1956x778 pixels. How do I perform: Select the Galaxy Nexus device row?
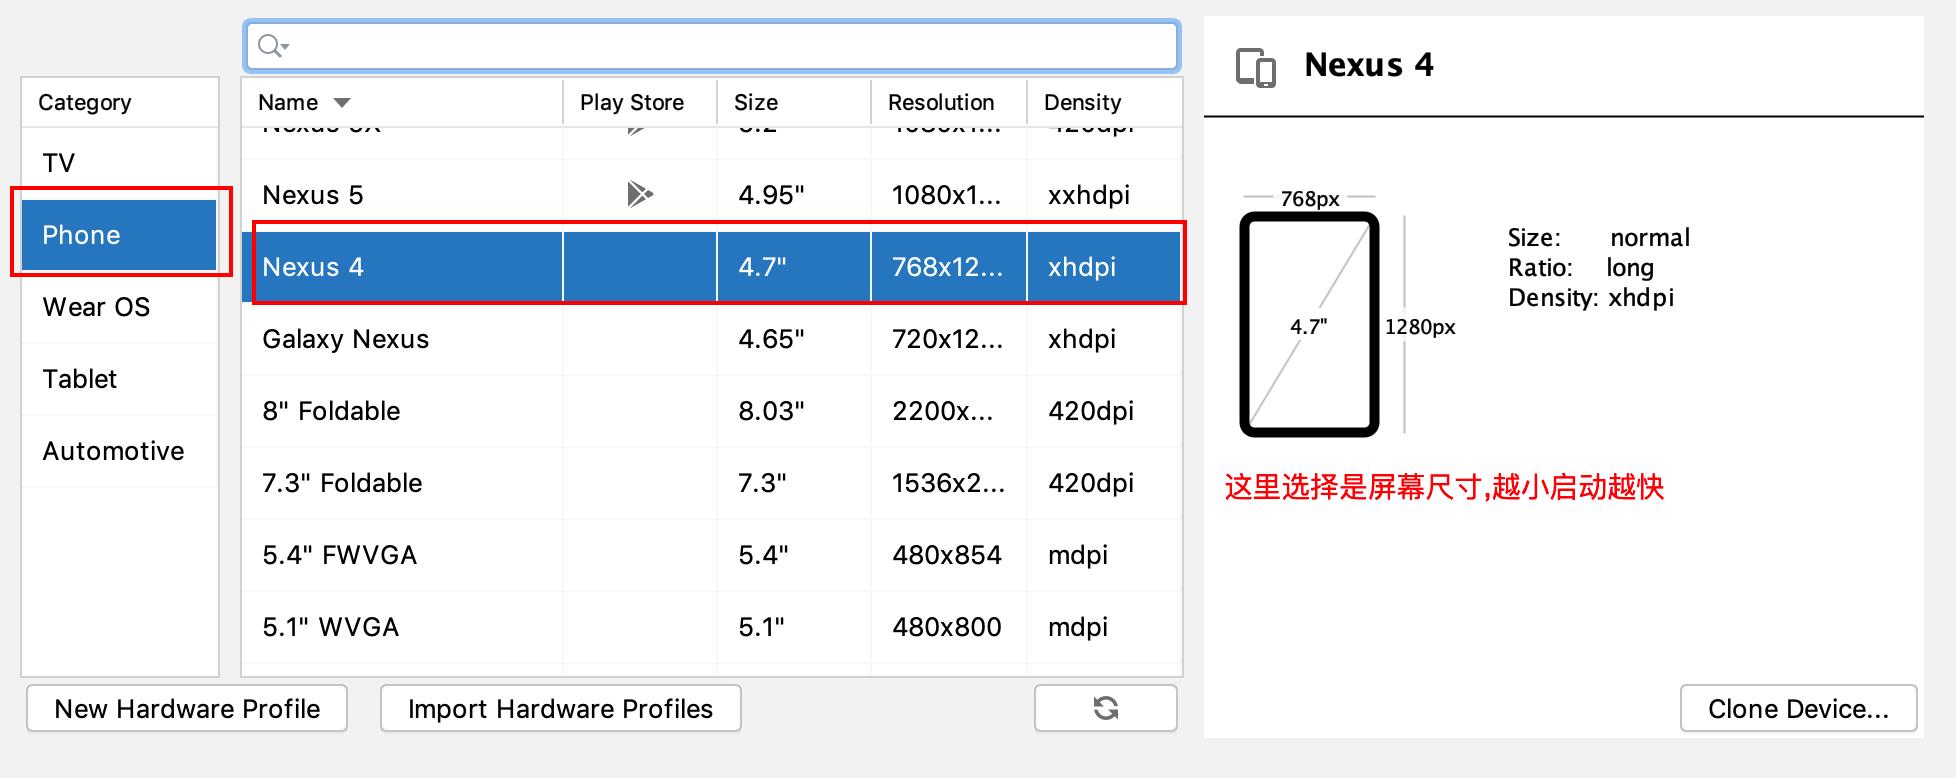click(712, 339)
